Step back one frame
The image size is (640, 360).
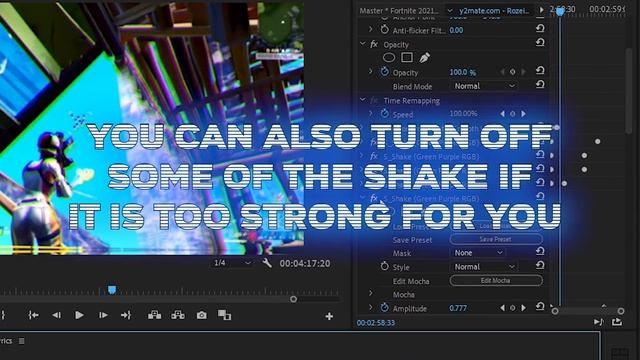pos(56,315)
